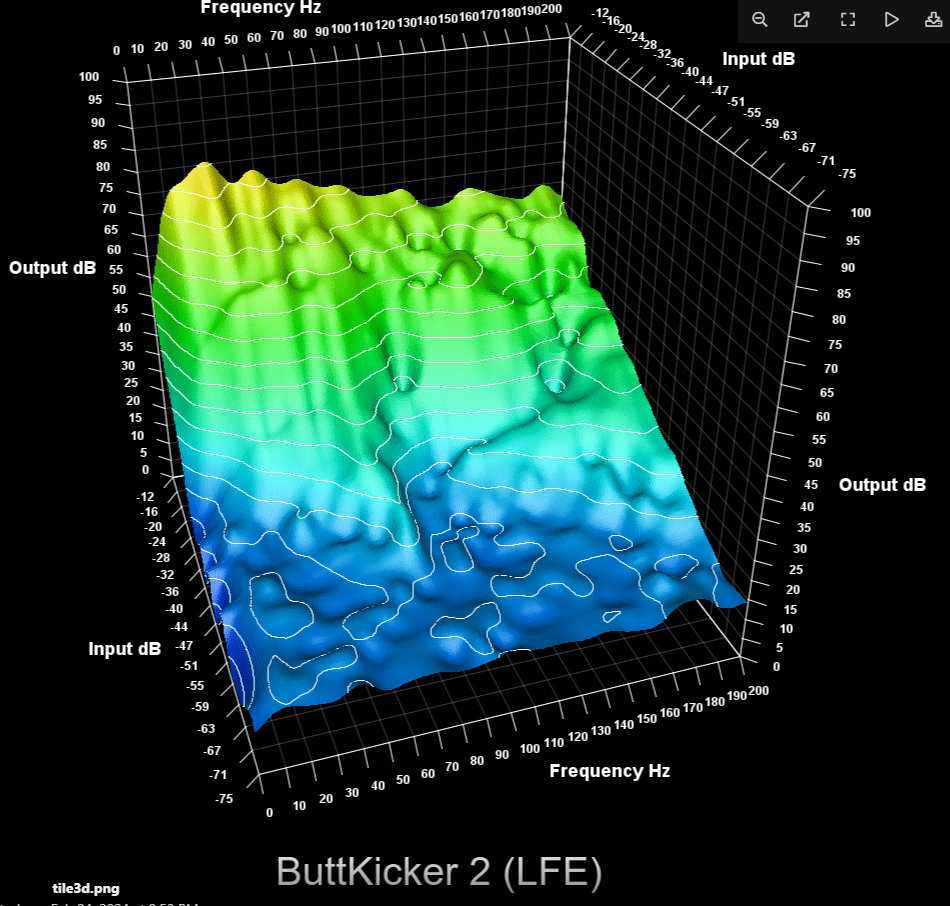
Task: Click the ButtKicker 2 (LFE) caption
Action: pyautogui.click(x=439, y=871)
